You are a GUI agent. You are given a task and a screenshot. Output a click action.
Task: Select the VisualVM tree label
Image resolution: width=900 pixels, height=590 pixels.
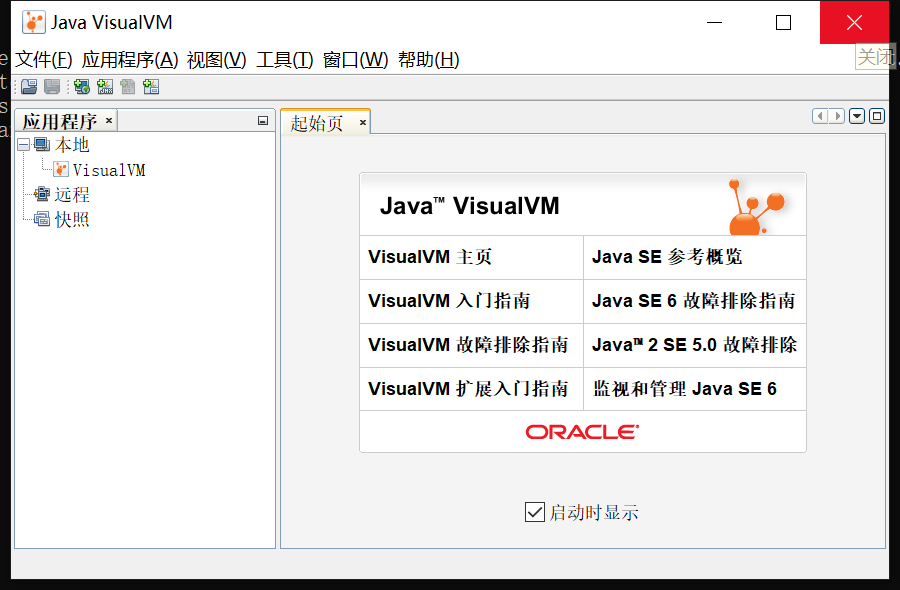pos(109,170)
